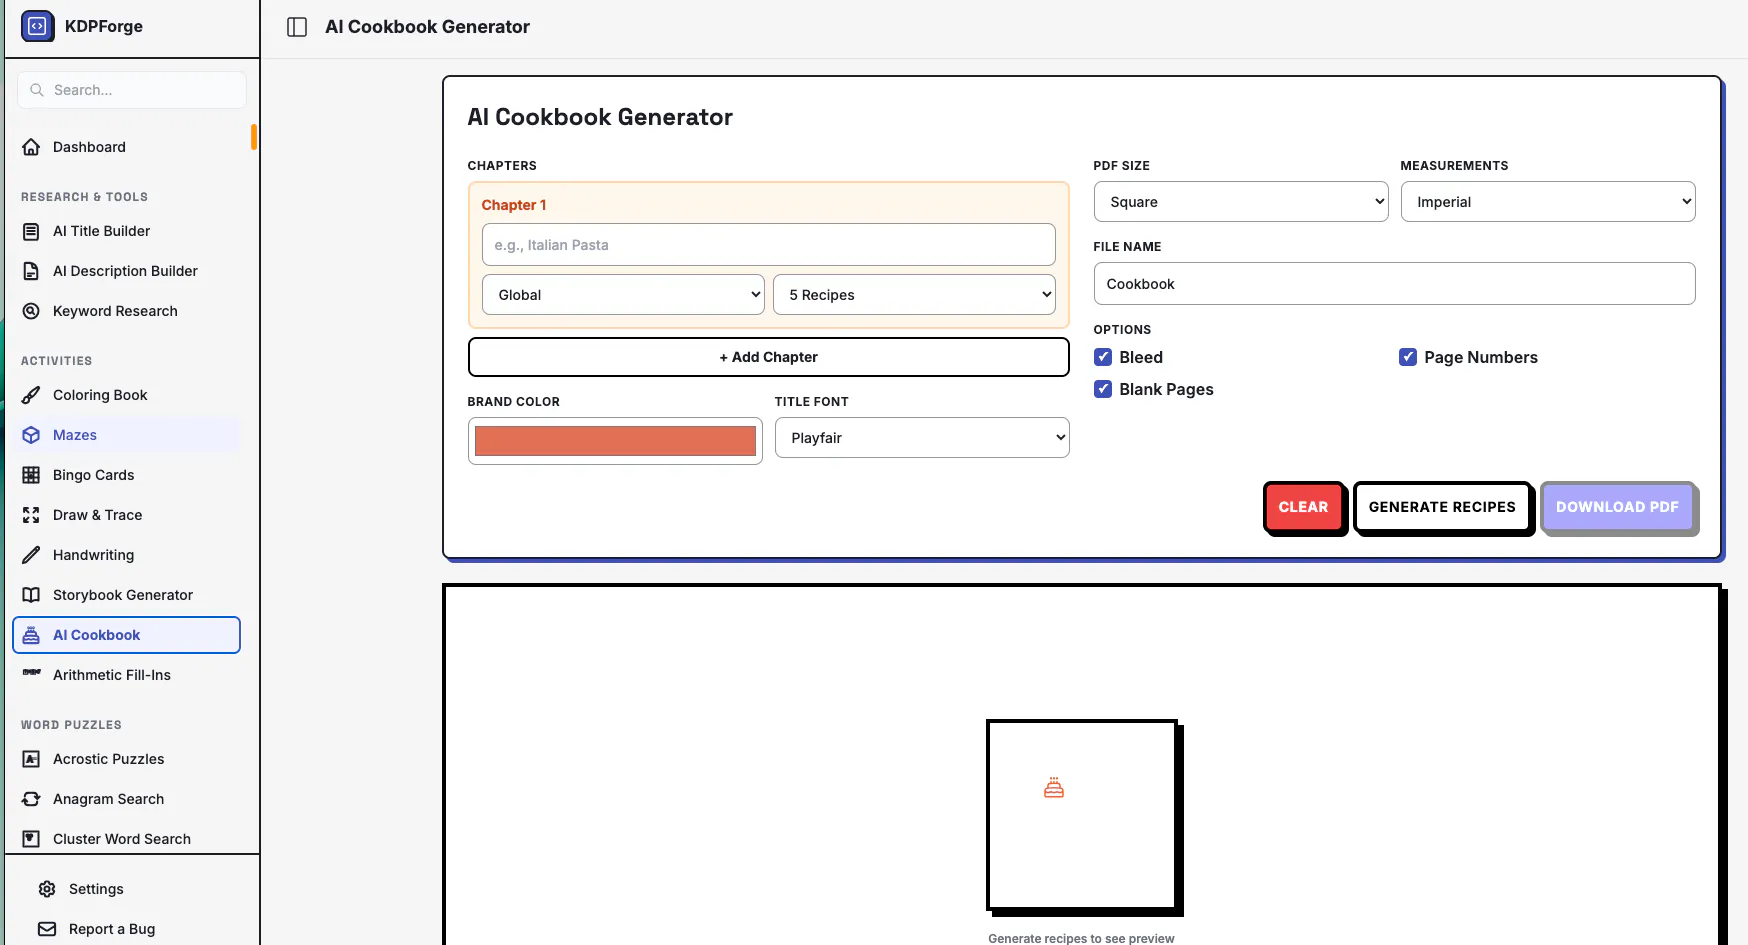Click the Handwriting pencil icon
This screenshot has width=1748, height=945.
tap(31, 555)
